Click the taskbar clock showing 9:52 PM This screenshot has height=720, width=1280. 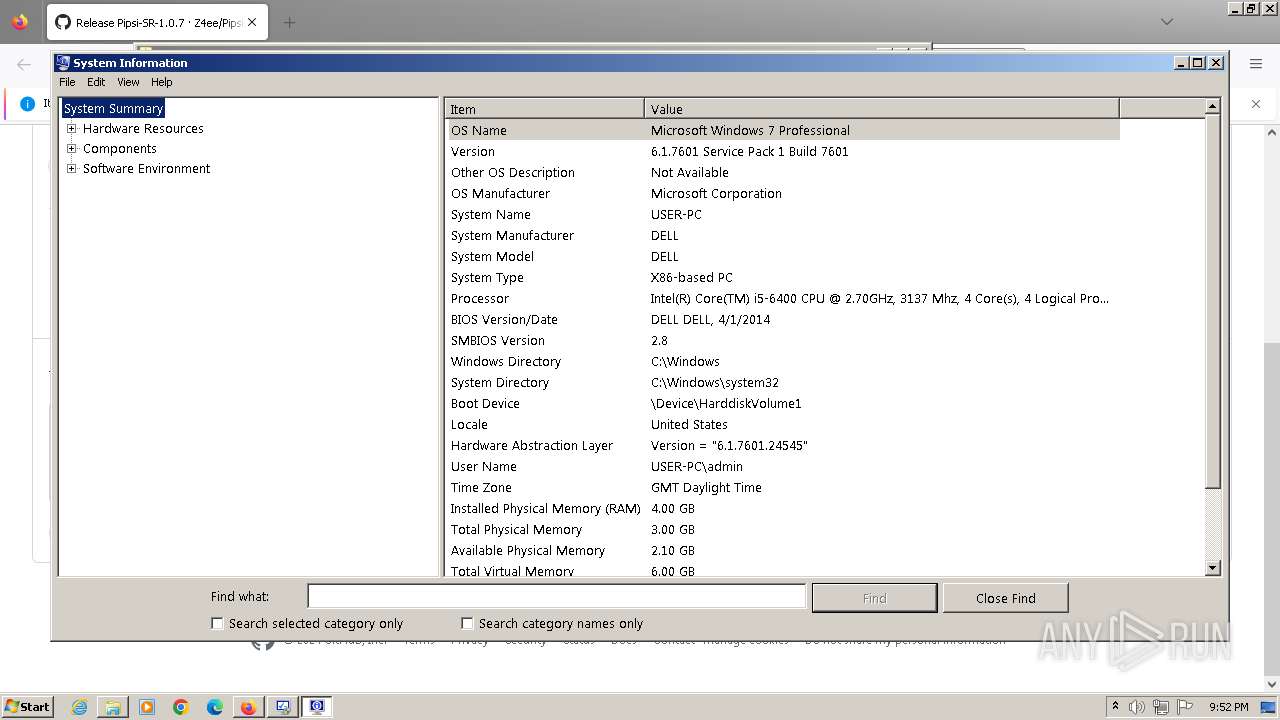tap(1229, 707)
